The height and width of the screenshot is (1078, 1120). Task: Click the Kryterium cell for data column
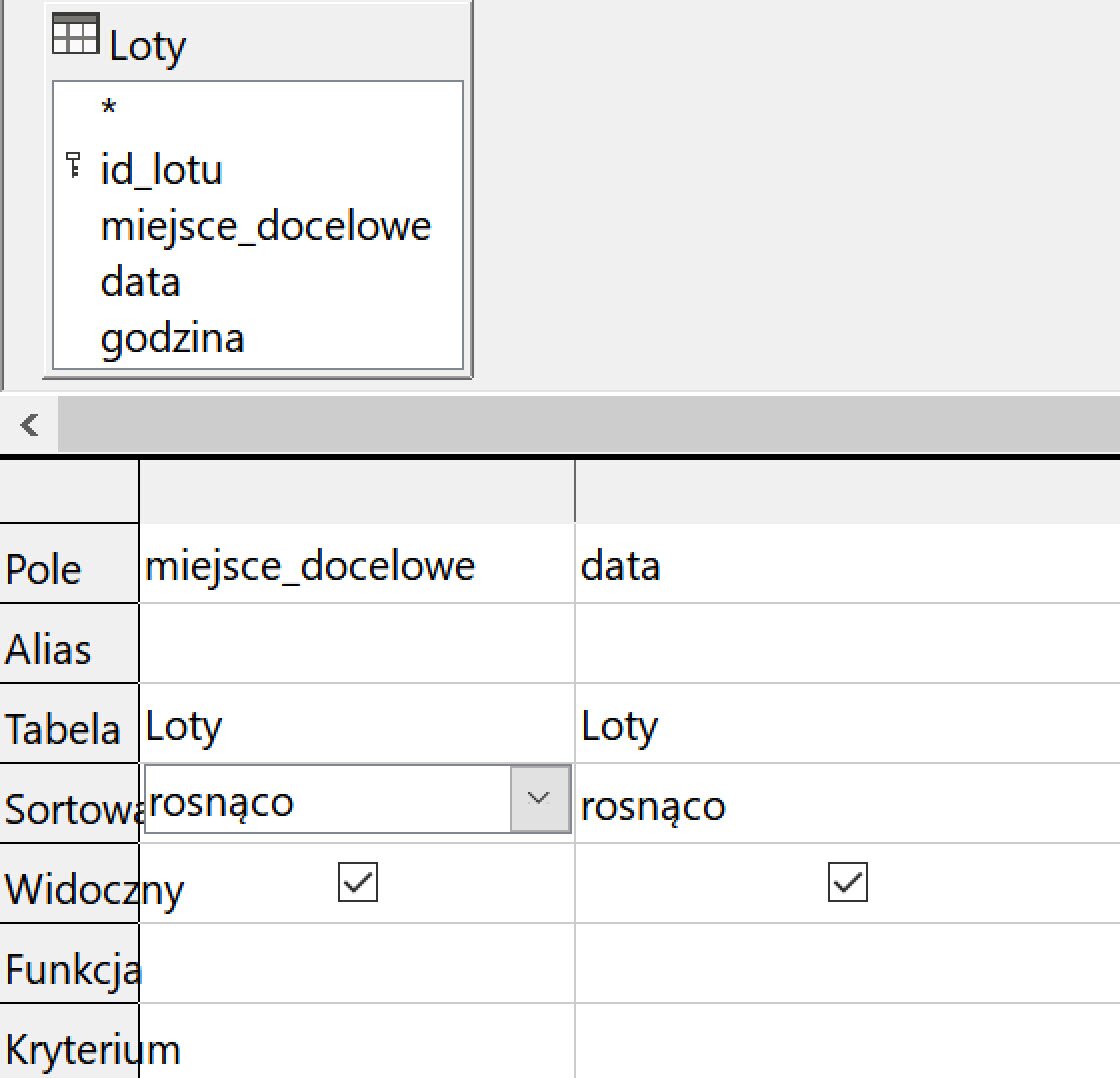(846, 1046)
